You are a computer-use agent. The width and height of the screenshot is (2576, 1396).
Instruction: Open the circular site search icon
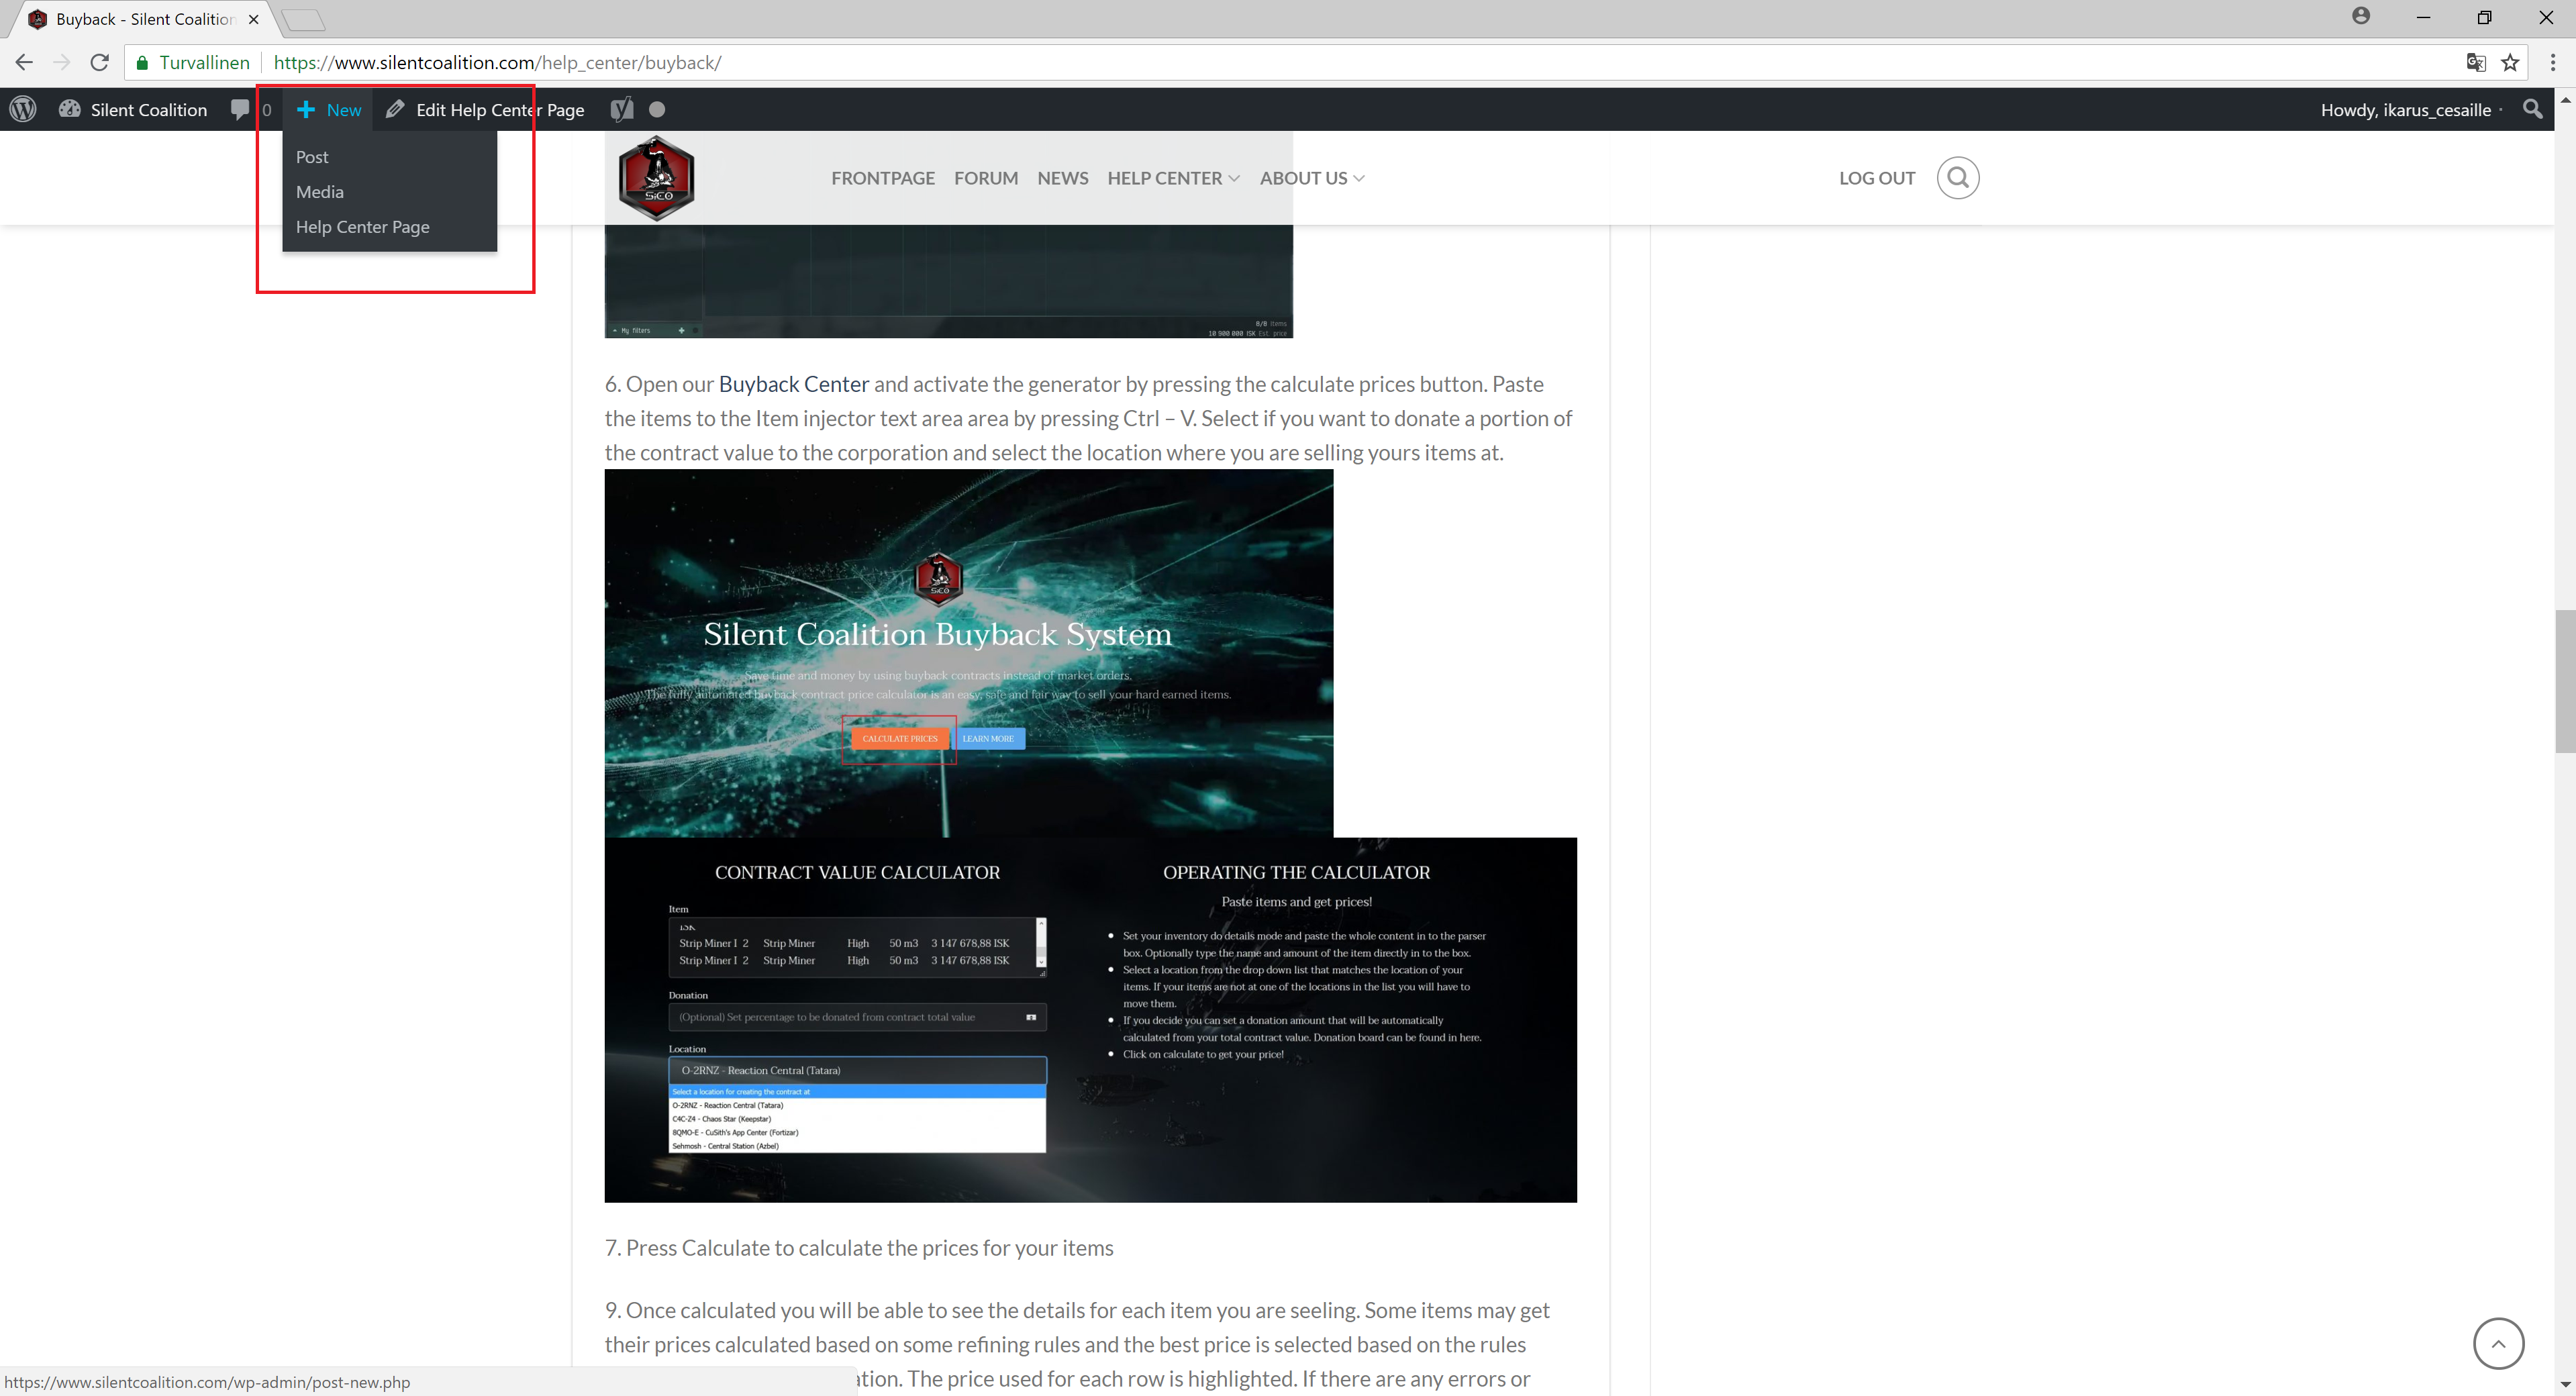click(1957, 178)
